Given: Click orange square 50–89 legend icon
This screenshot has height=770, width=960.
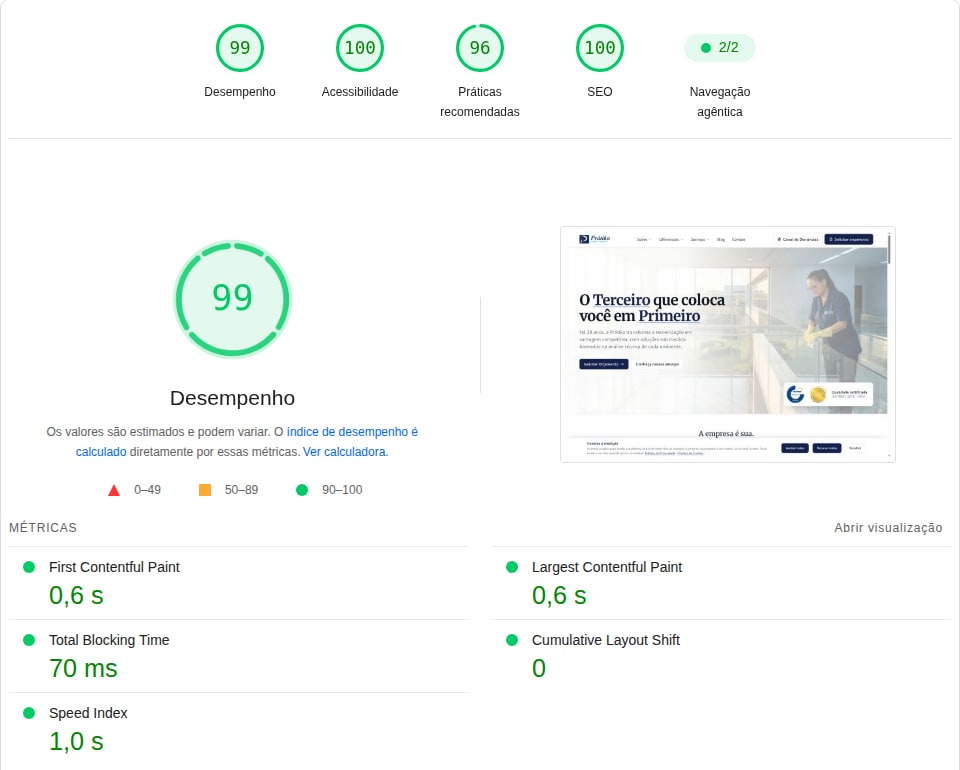Looking at the screenshot, I should tap(205, 490).
